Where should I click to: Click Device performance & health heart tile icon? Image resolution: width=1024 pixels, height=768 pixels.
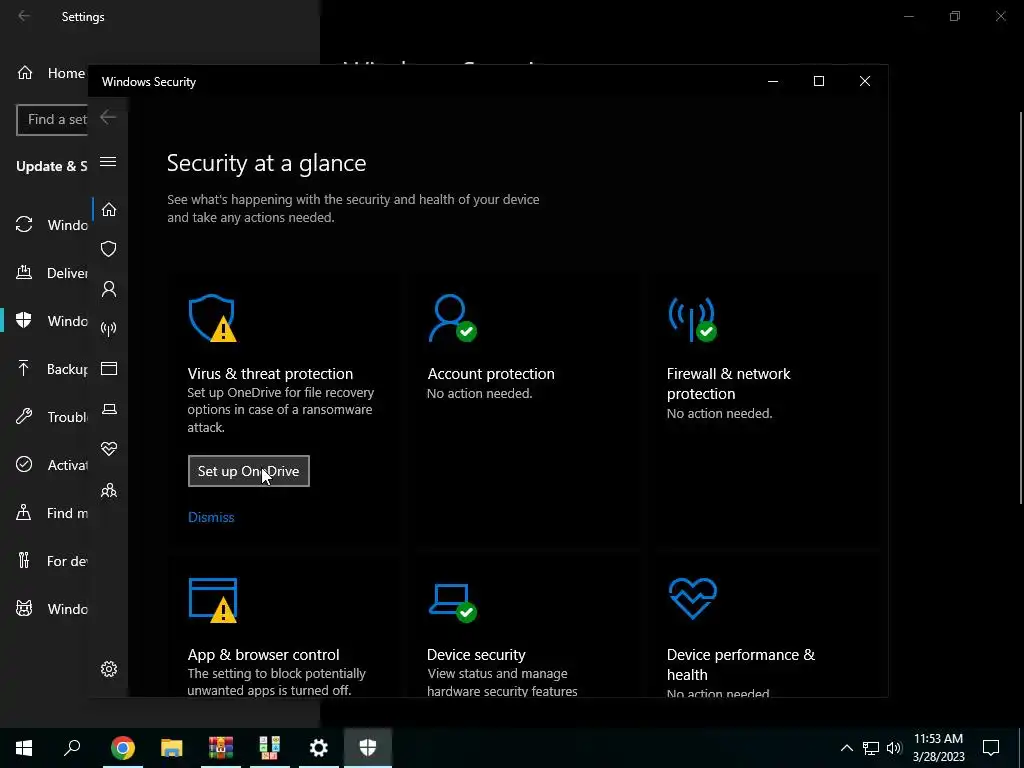(692, 598)
